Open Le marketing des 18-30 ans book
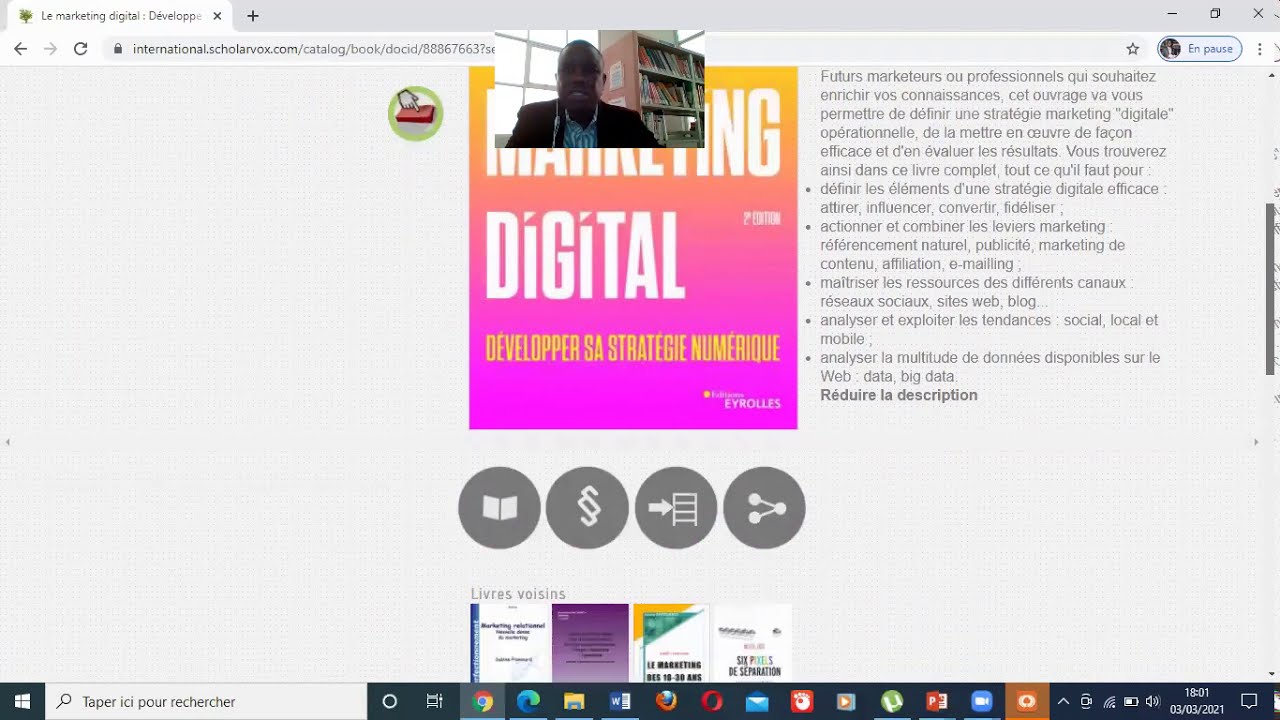The width and height of the screenshot is (1280, 720). (x=671, y=643)
